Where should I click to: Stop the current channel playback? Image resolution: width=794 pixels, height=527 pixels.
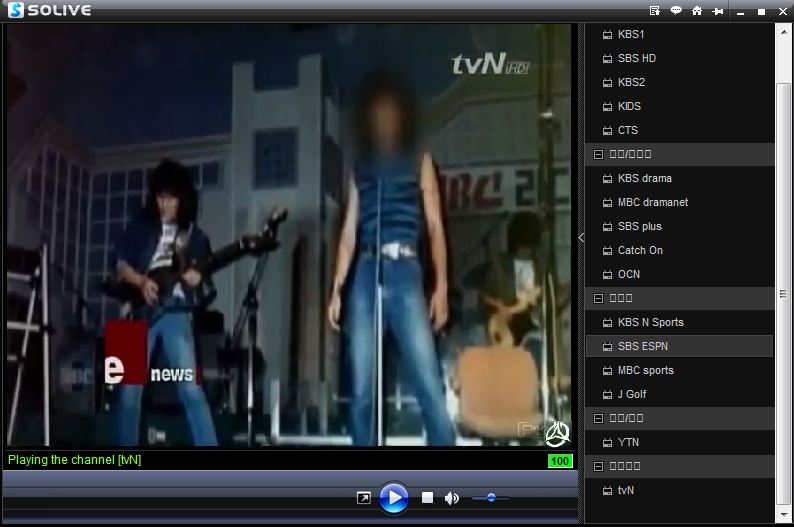click(x=427, y=498)
